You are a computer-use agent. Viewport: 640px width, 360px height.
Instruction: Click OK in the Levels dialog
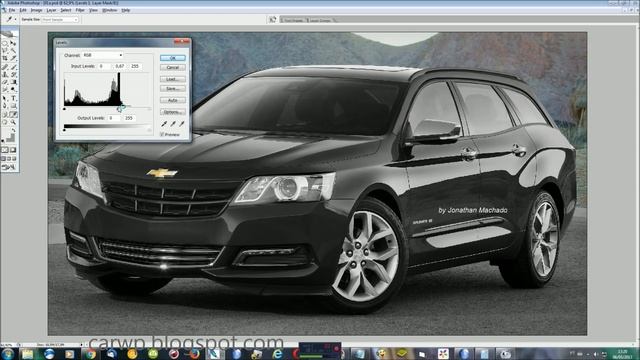(x=173, y=58)
